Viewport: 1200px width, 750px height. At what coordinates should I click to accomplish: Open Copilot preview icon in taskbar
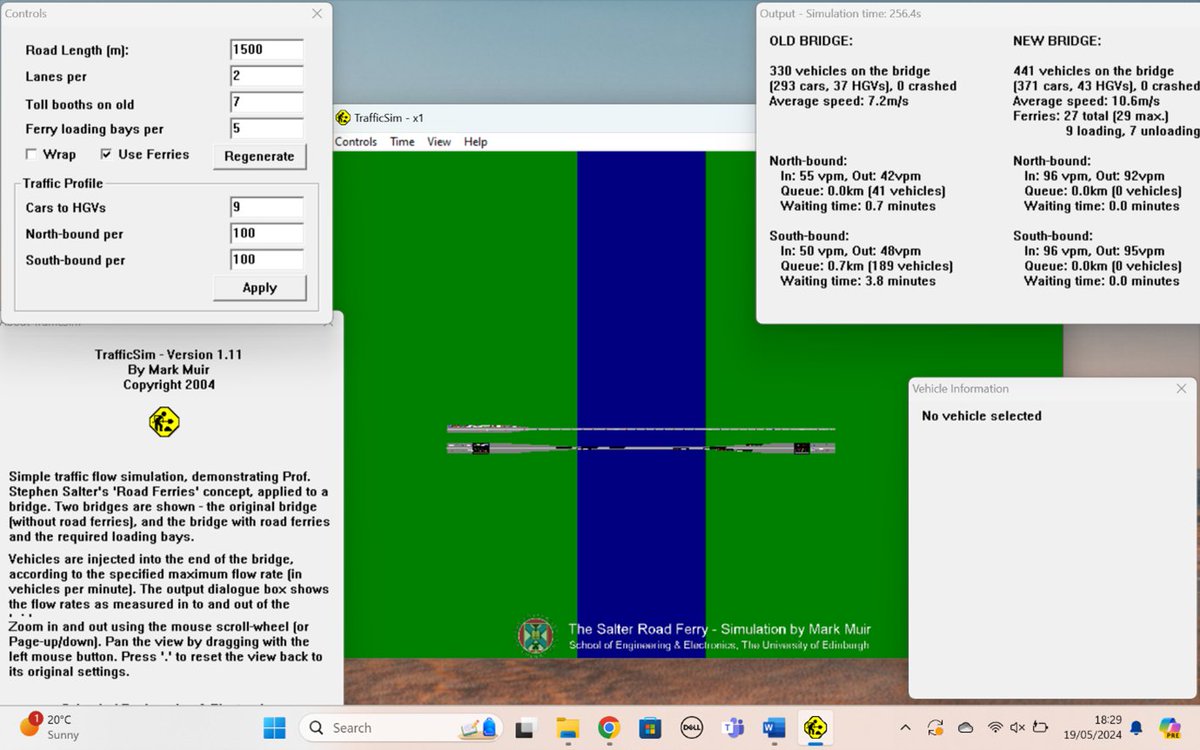[x=1170, y=727]
